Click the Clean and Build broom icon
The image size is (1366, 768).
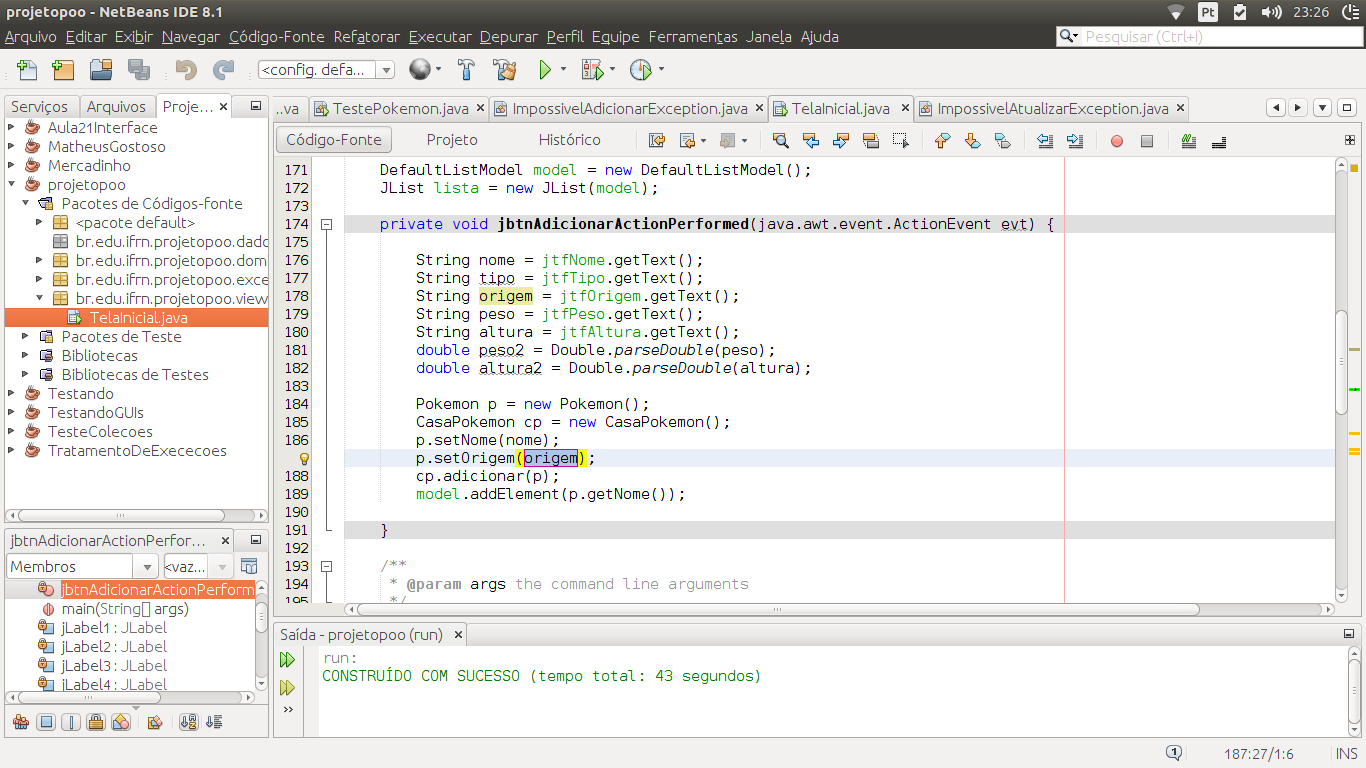click(x=504, y=70)
